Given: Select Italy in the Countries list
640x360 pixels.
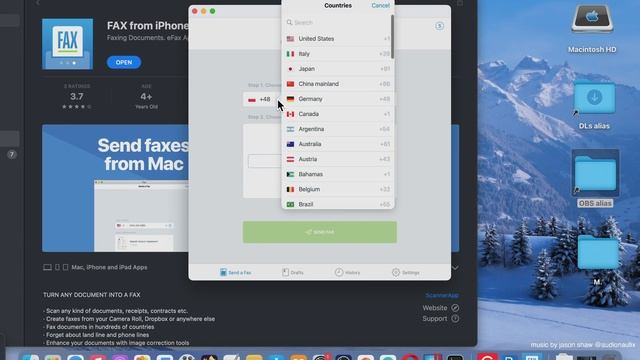Looking at the screenshot, I should coord(338,54).
